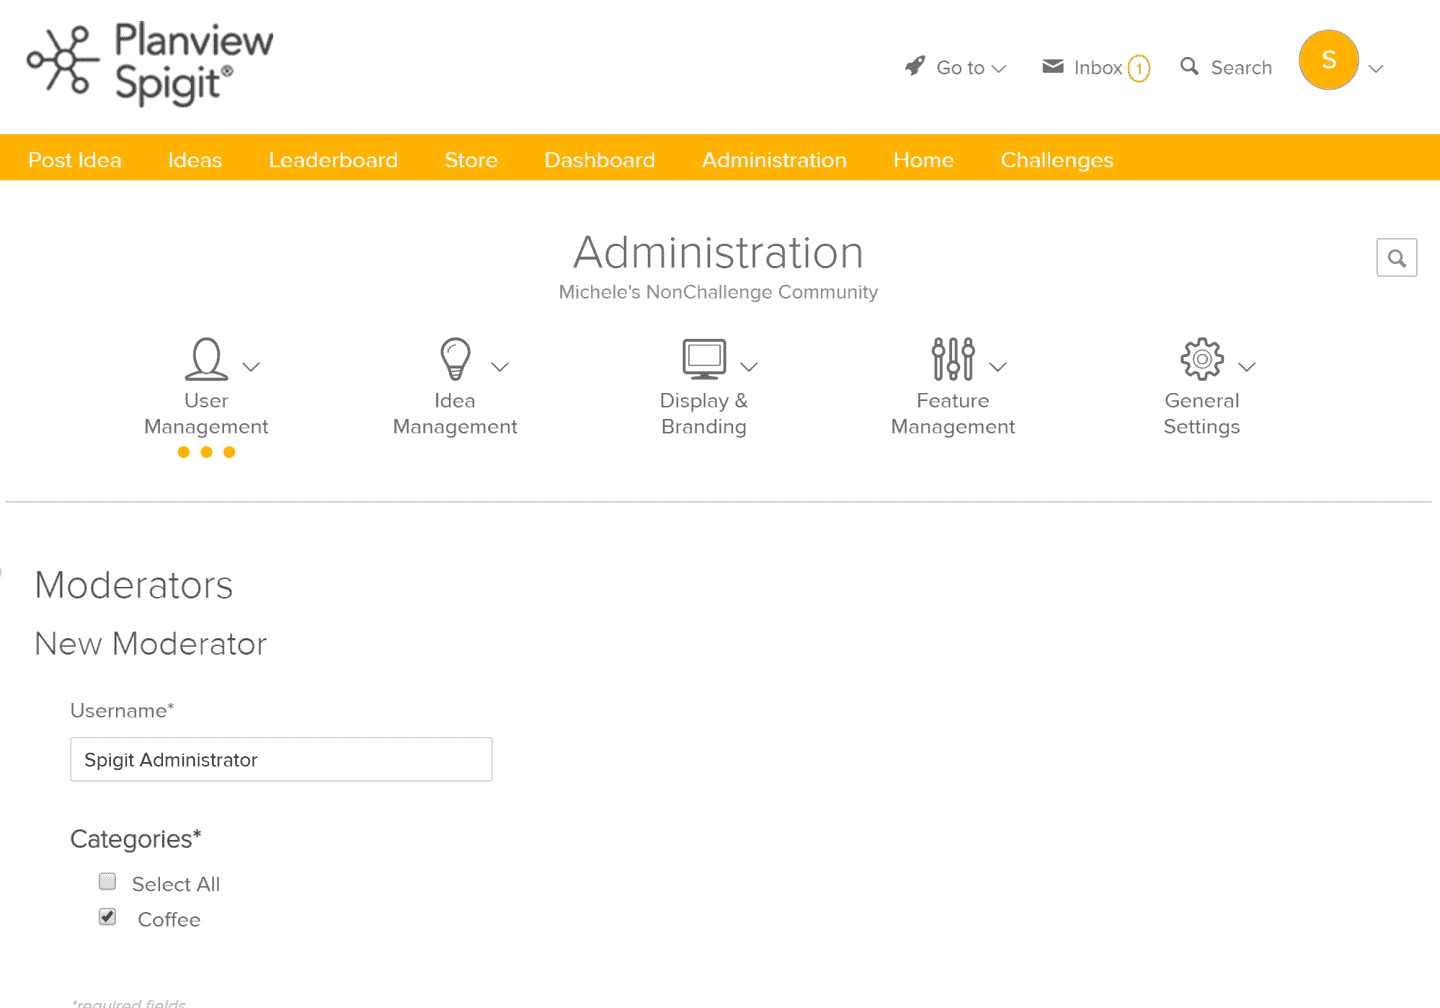
Task: Click the Select All label text
Action: (x=176, y=884)
